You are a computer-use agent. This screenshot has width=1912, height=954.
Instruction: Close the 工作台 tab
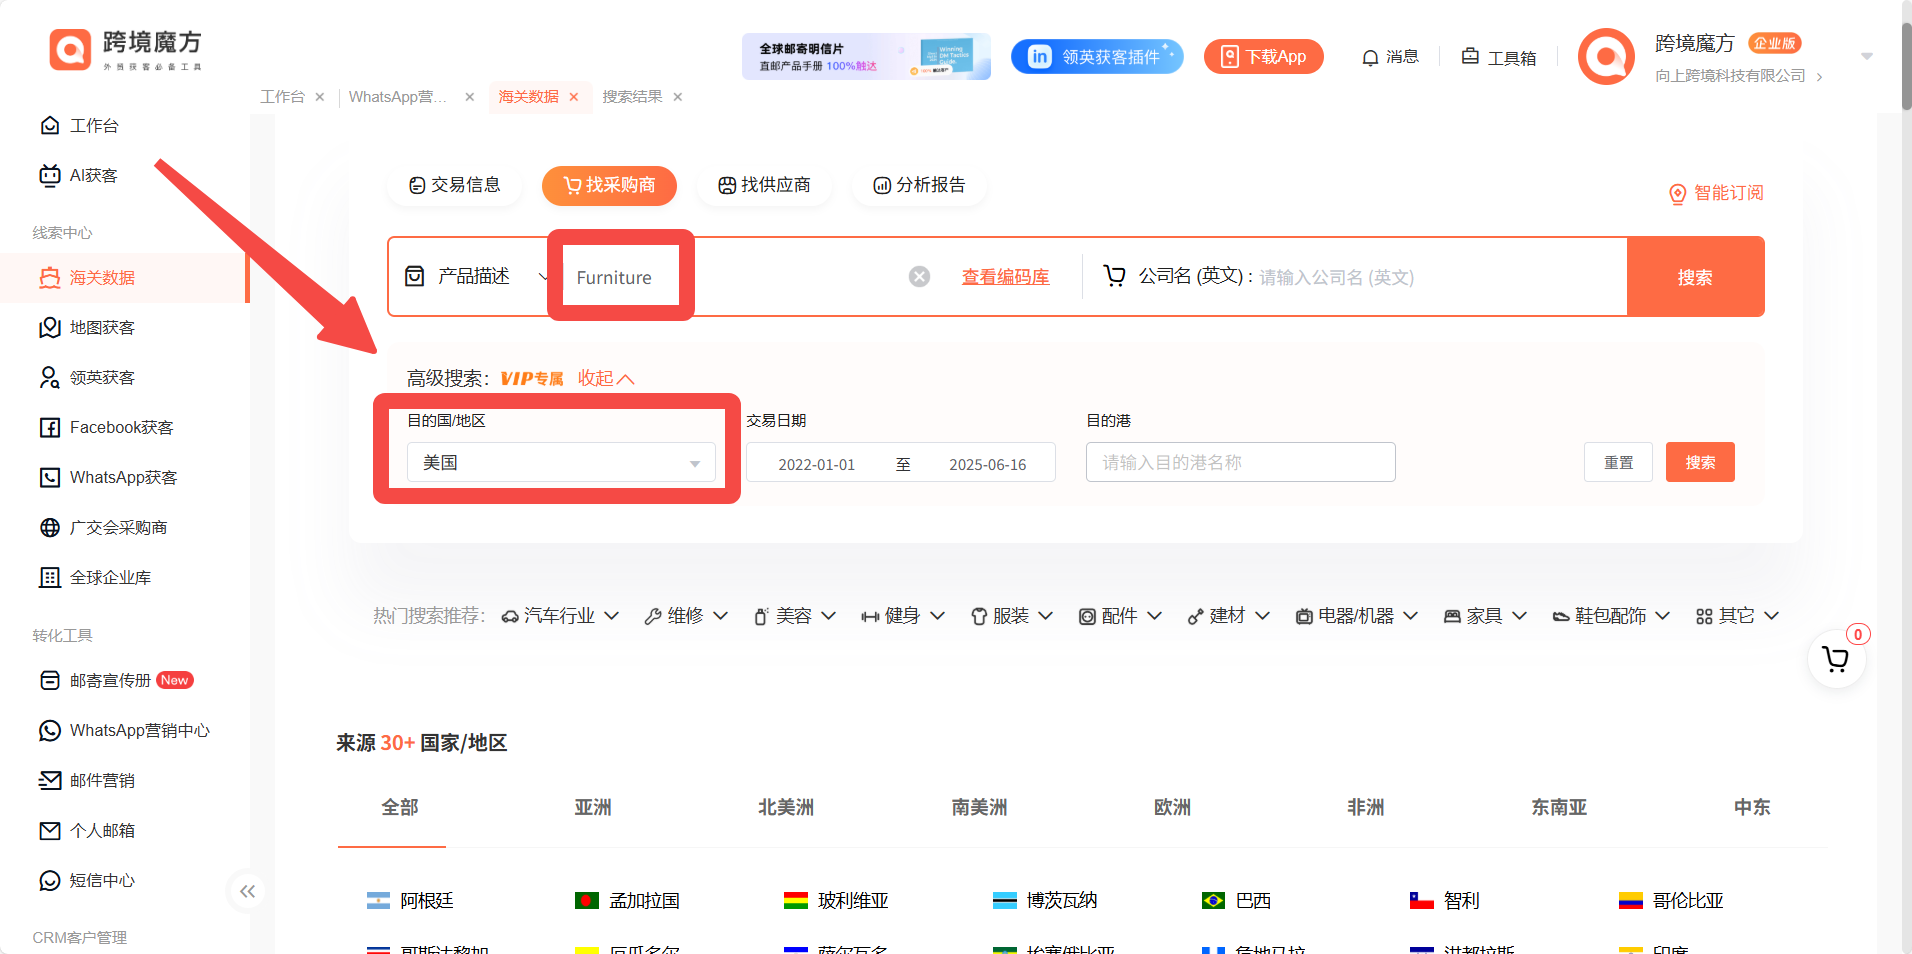[320, 97]
